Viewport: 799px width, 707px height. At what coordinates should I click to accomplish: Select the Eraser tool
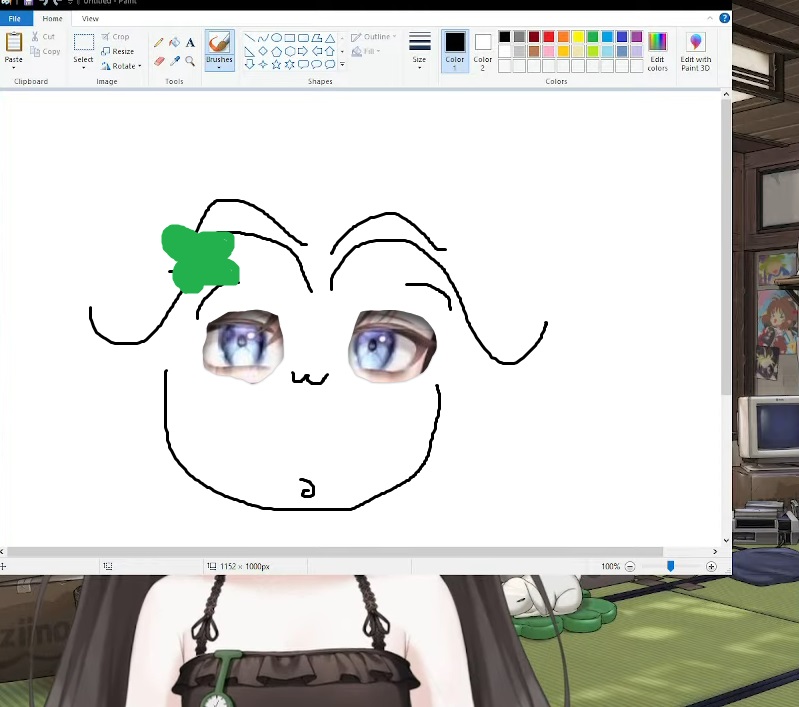159,61
